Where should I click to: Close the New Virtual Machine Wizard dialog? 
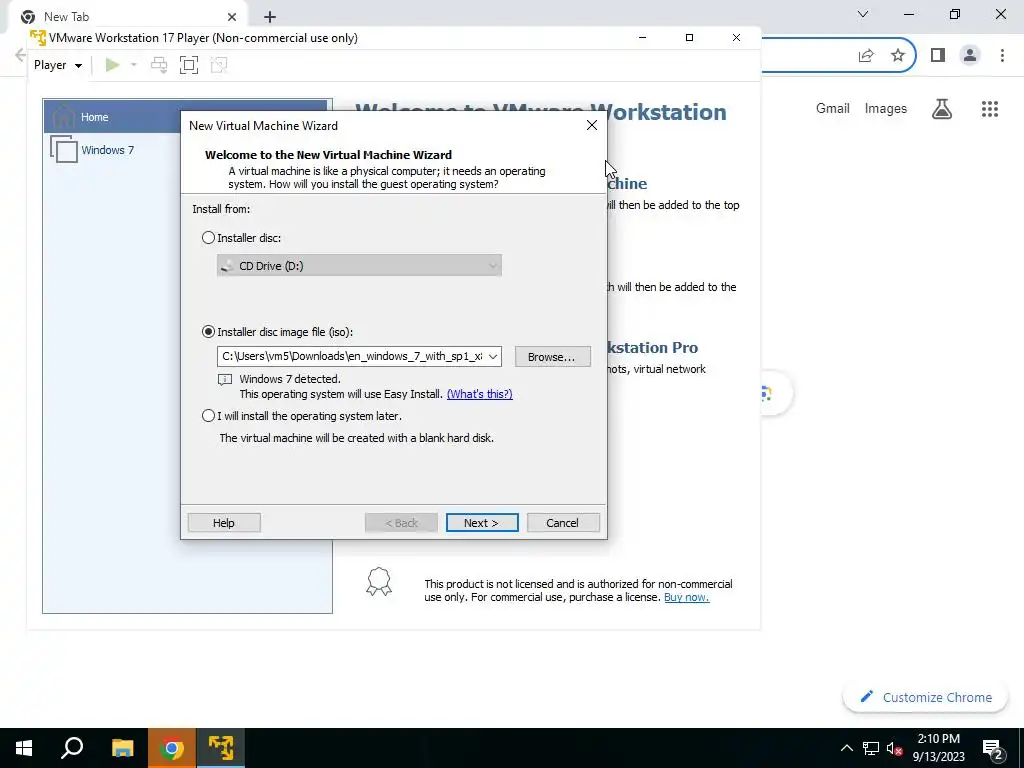tap(592, 125)
